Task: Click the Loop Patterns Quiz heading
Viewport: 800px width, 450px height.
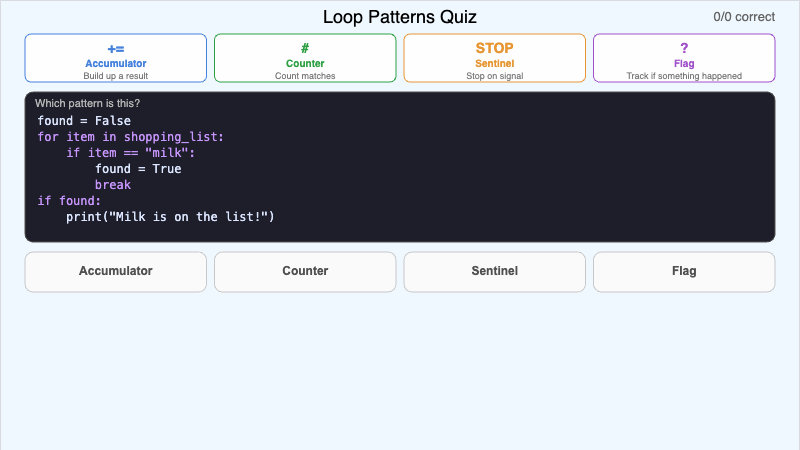Action: 400,17
